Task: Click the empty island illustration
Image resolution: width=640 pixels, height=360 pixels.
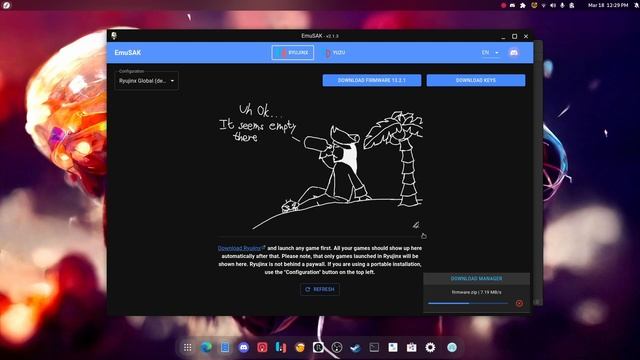Action: click(x=320, y=167)
